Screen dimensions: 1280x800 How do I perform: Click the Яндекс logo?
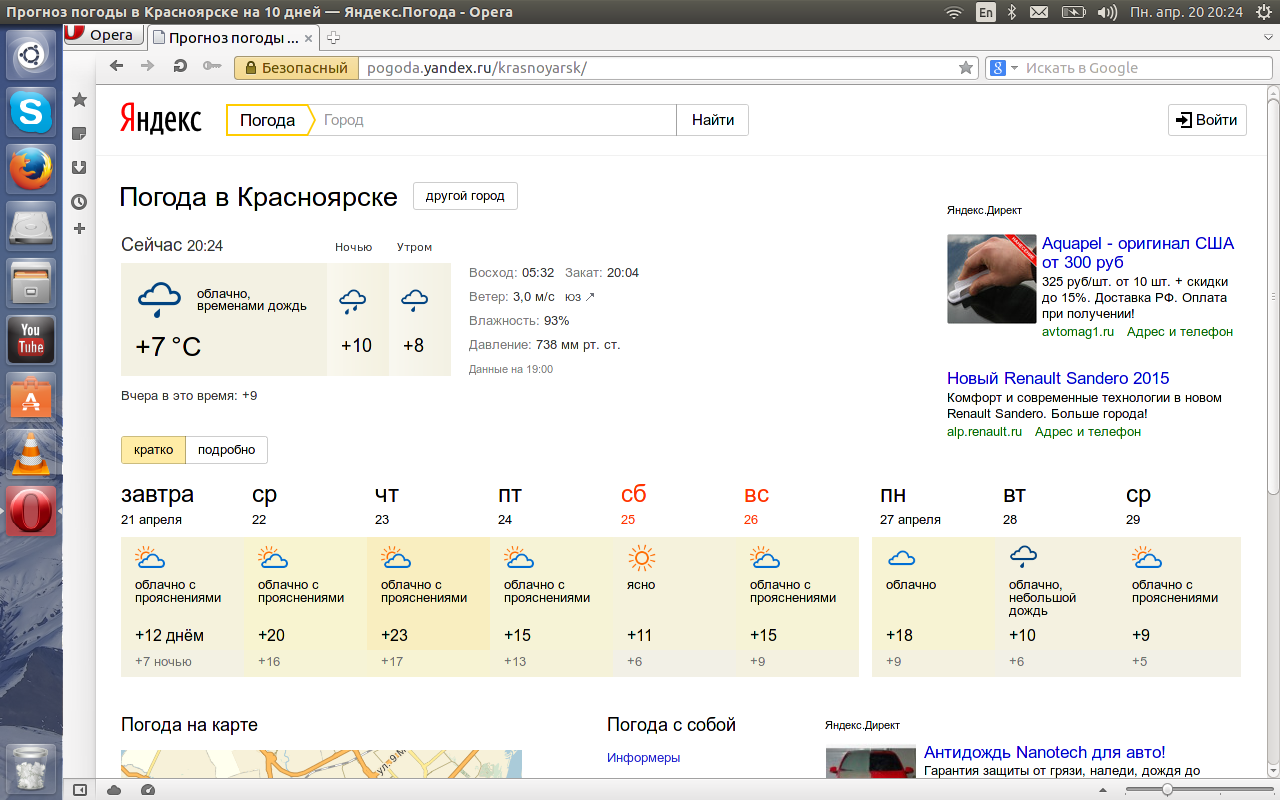point(160,119)
